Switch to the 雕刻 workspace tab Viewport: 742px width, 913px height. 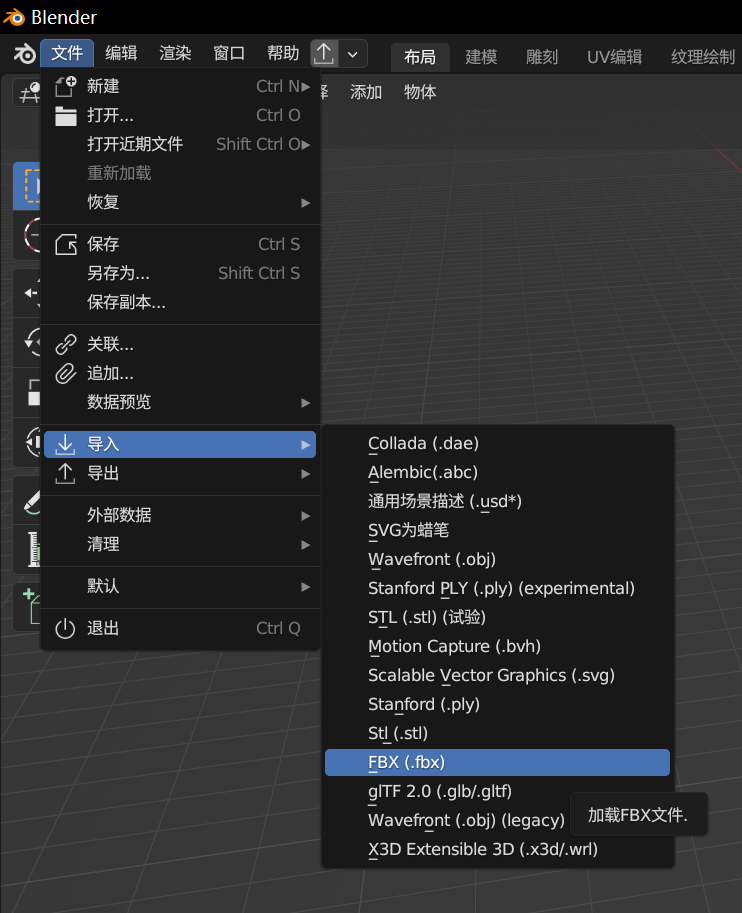[542, 57]
